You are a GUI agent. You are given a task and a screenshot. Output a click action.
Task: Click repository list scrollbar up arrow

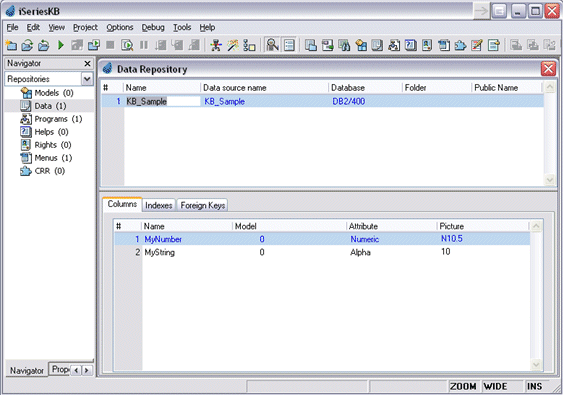point(549,87)
